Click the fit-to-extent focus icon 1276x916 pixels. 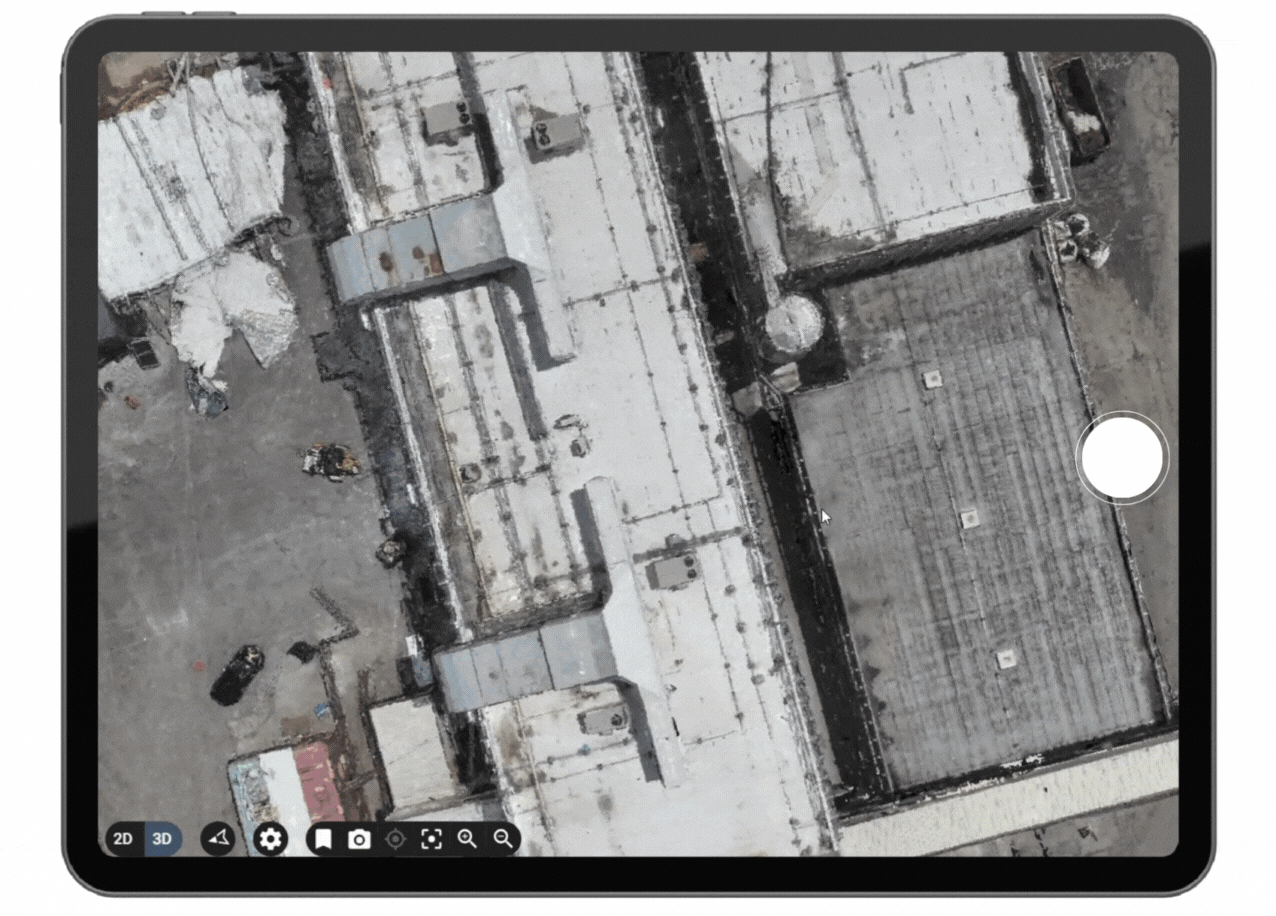(x=431, y=839)
